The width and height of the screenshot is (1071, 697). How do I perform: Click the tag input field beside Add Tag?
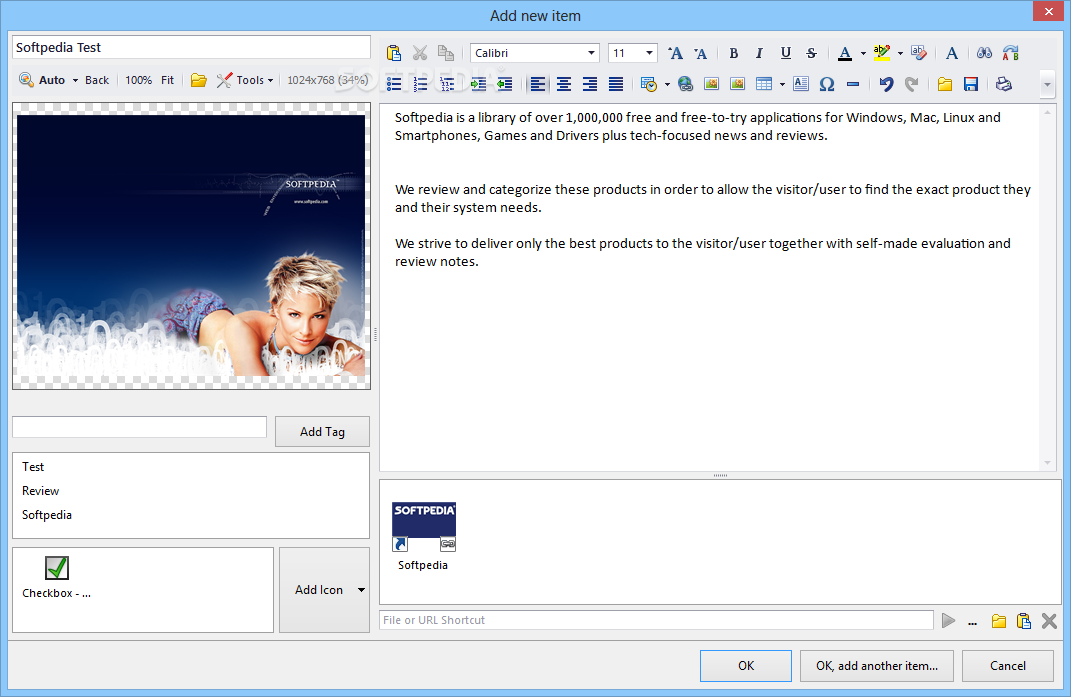tap(139, 427)
